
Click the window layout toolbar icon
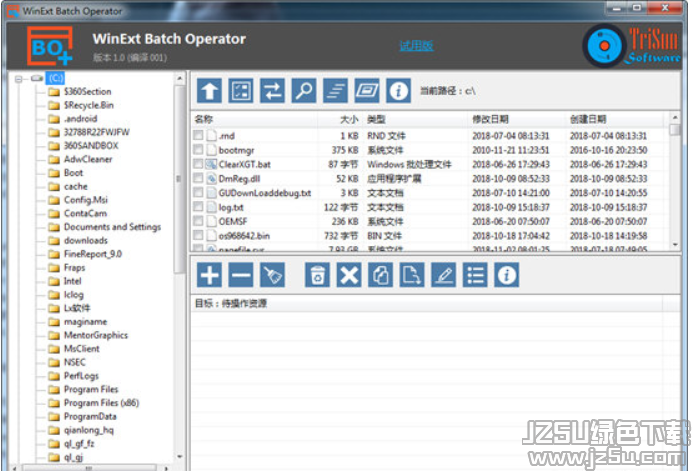(367, 91)
